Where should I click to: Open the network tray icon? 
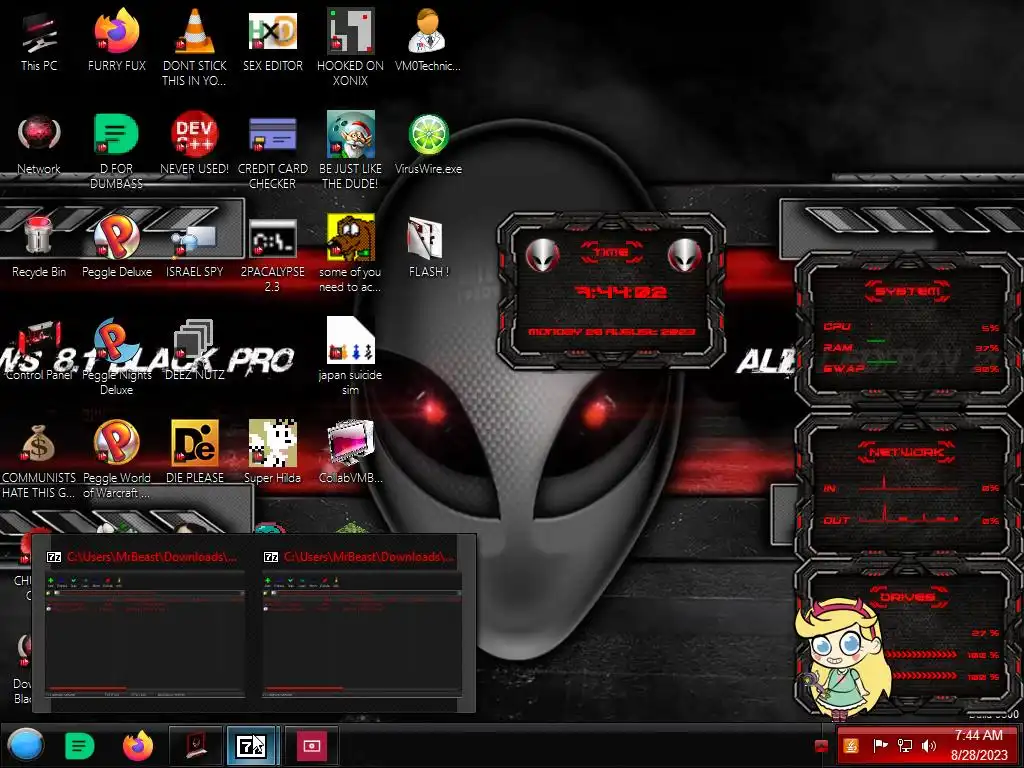point(904,745)
